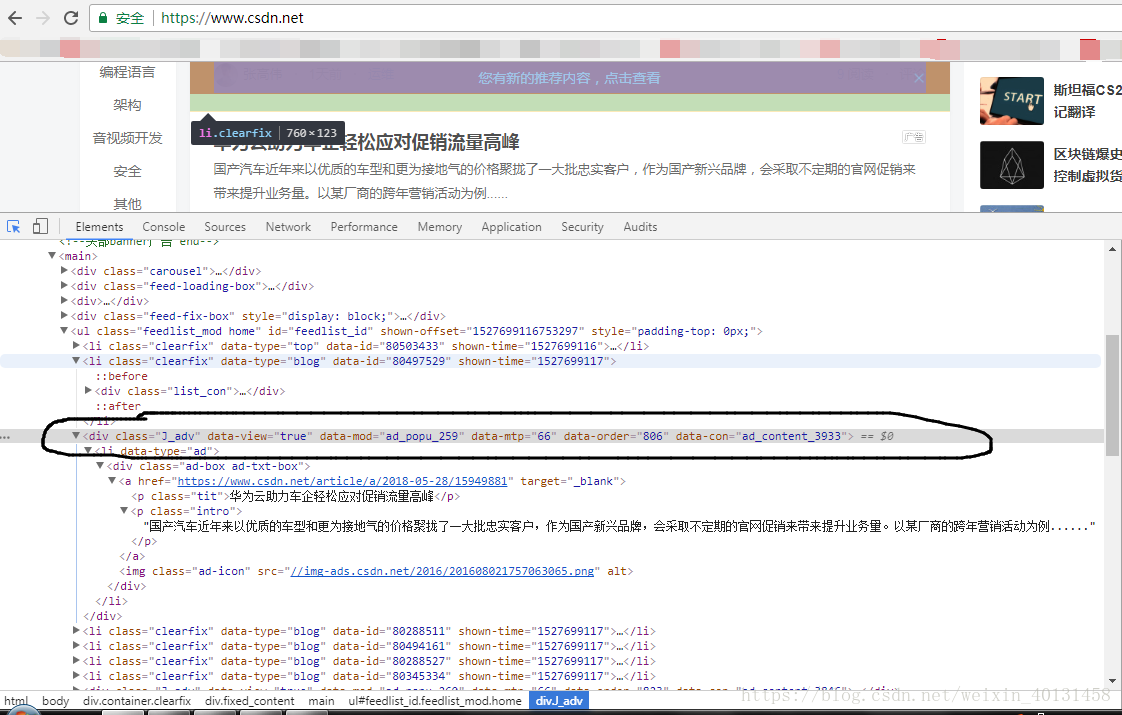Click the green secure padlock icon
This screenshot has width=1122, height=715.
(x=103, y=18)
